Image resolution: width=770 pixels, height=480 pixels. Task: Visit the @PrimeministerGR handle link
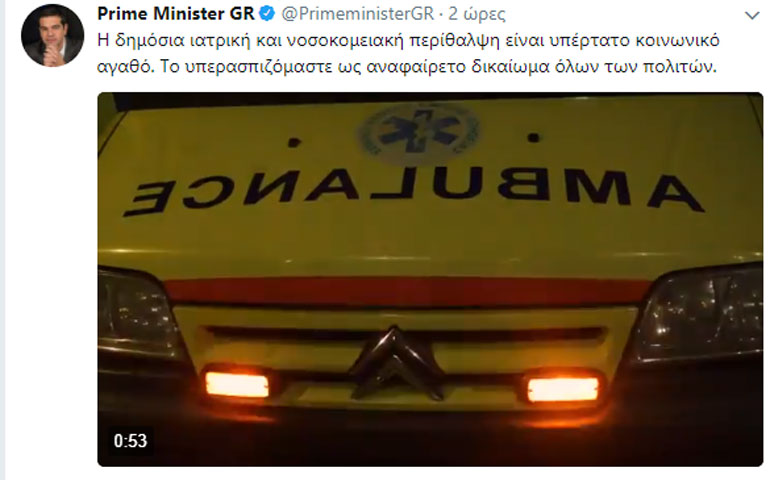click(x=358, y=14)
